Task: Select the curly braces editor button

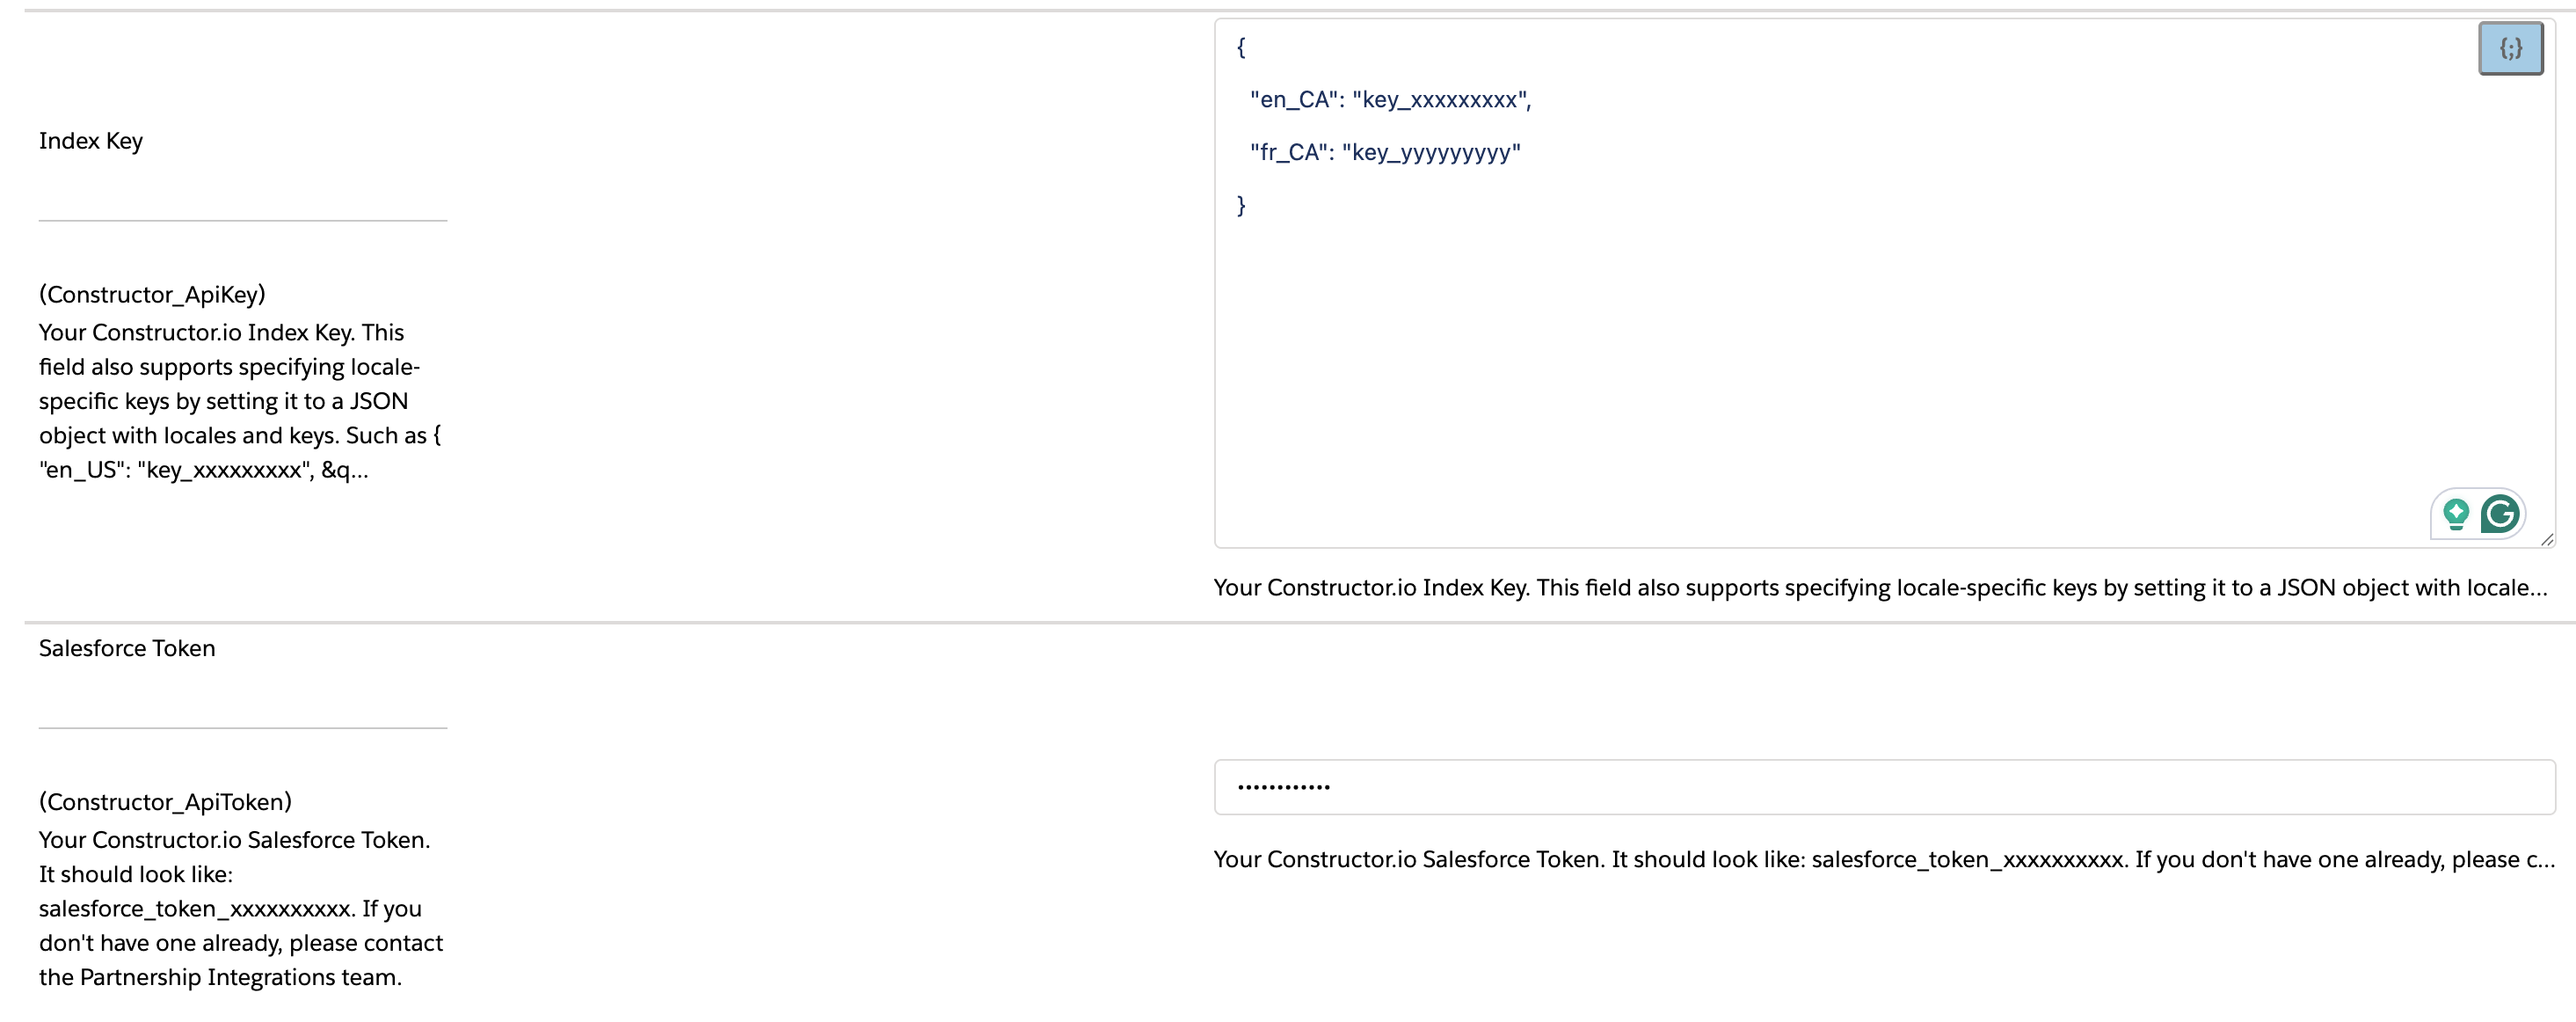Action: (2510, 47)
